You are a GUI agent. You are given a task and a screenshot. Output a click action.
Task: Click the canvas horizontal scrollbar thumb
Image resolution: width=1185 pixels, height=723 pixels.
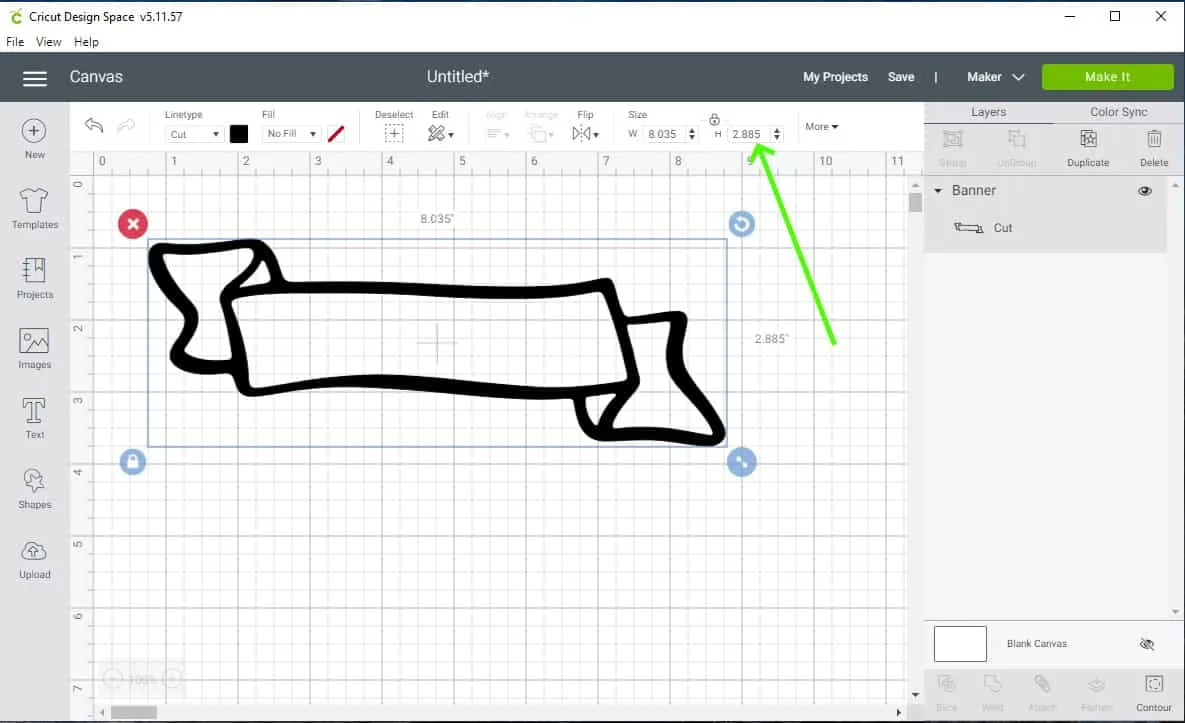click(x=134, y=712)
